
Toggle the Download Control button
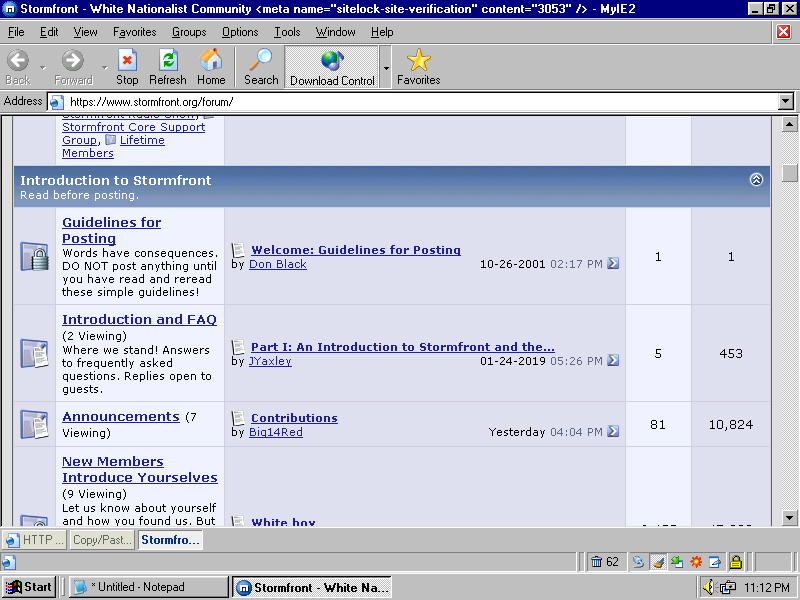pos(332,67)
